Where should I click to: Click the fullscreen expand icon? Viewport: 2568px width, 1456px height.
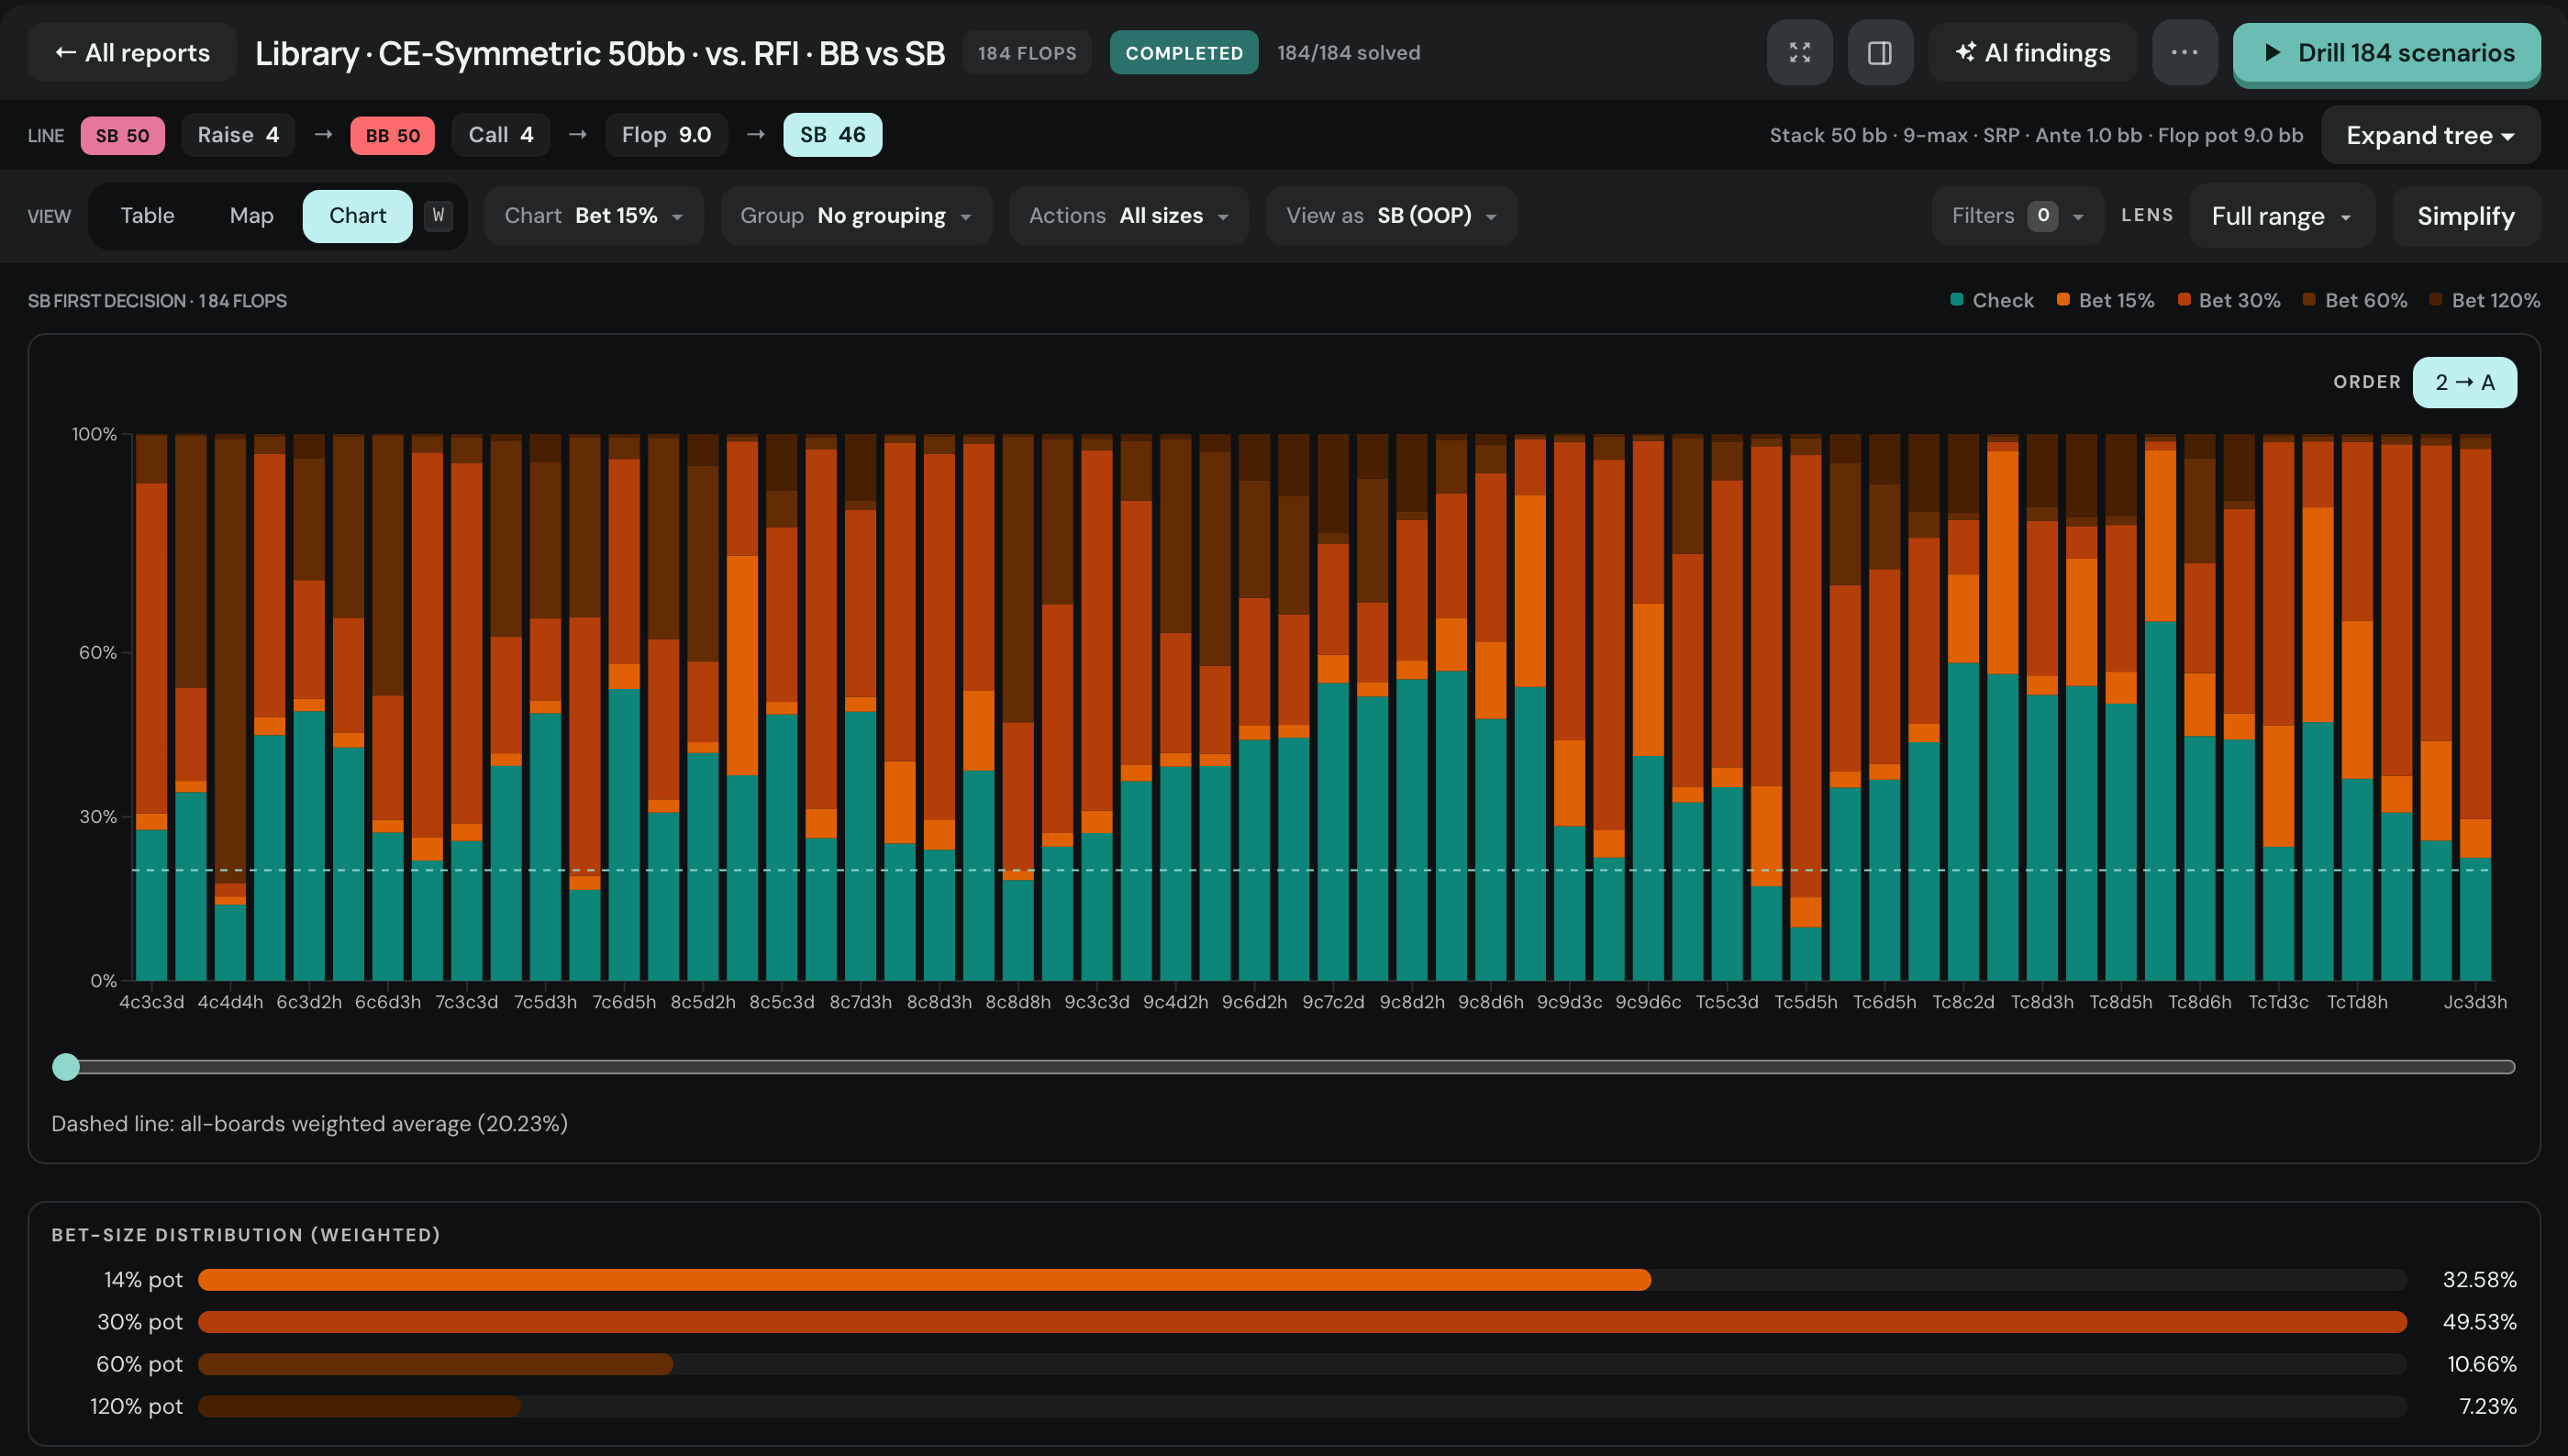point(1799,53)
